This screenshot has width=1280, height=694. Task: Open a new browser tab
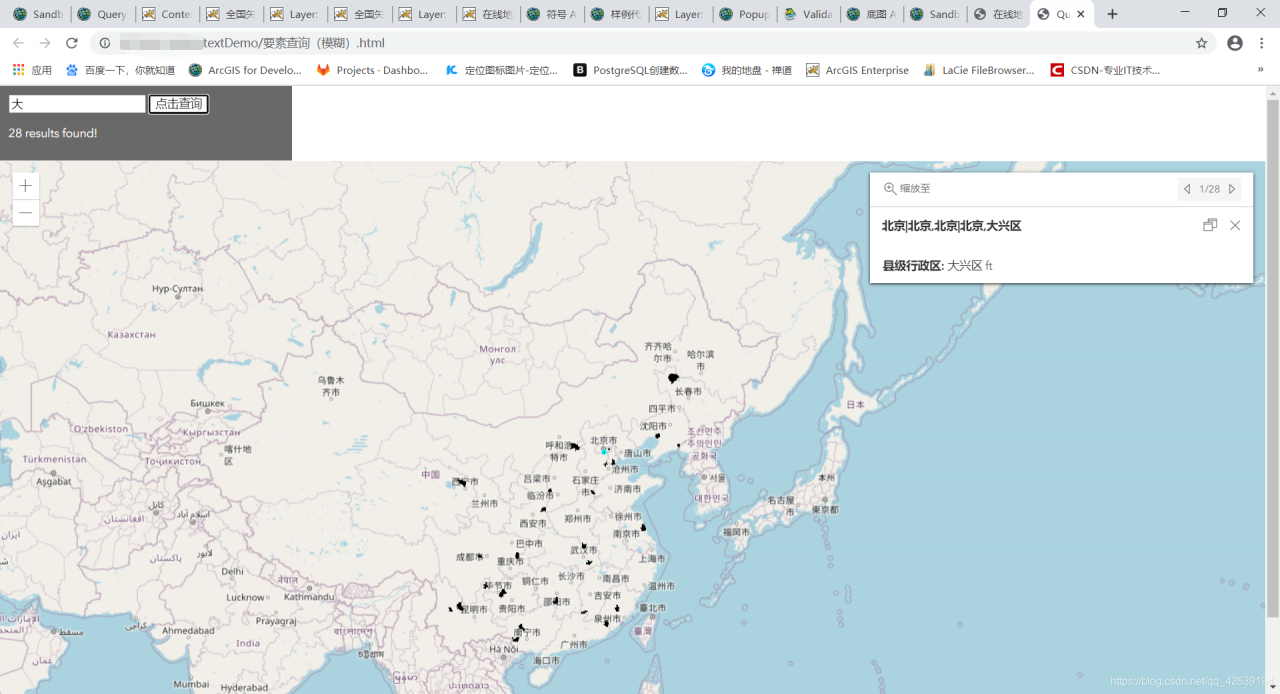[x=1112, y=14]
